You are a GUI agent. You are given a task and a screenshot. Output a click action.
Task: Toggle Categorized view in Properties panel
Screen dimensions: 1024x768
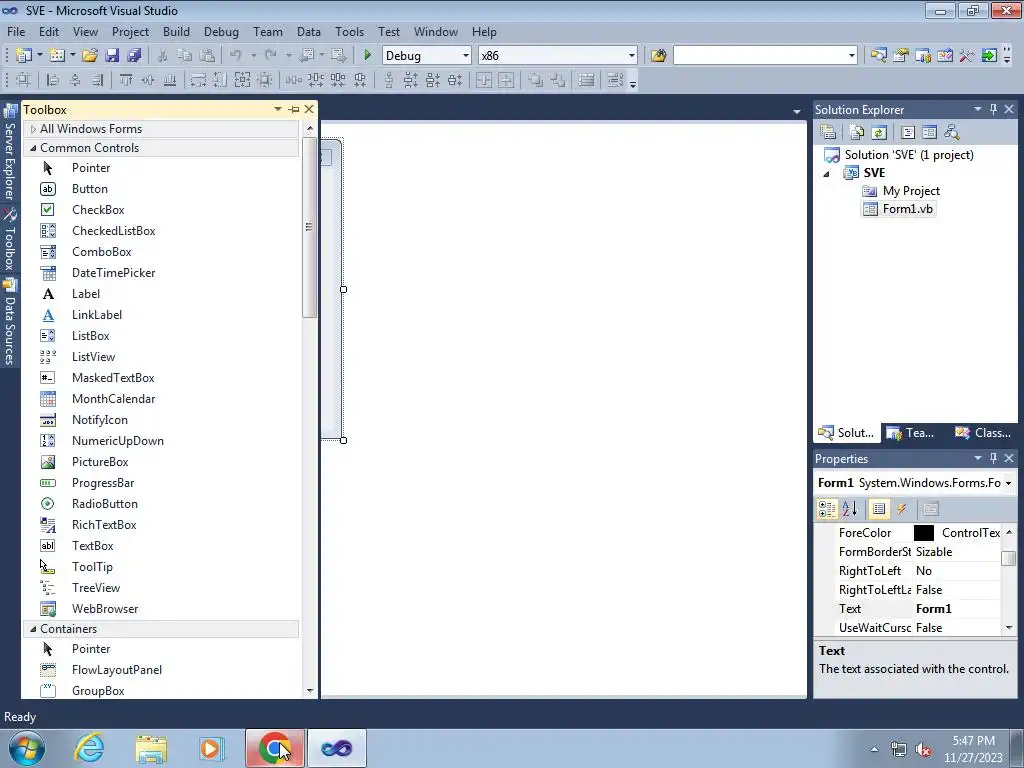pyautogui.click(x=827, y=509)
